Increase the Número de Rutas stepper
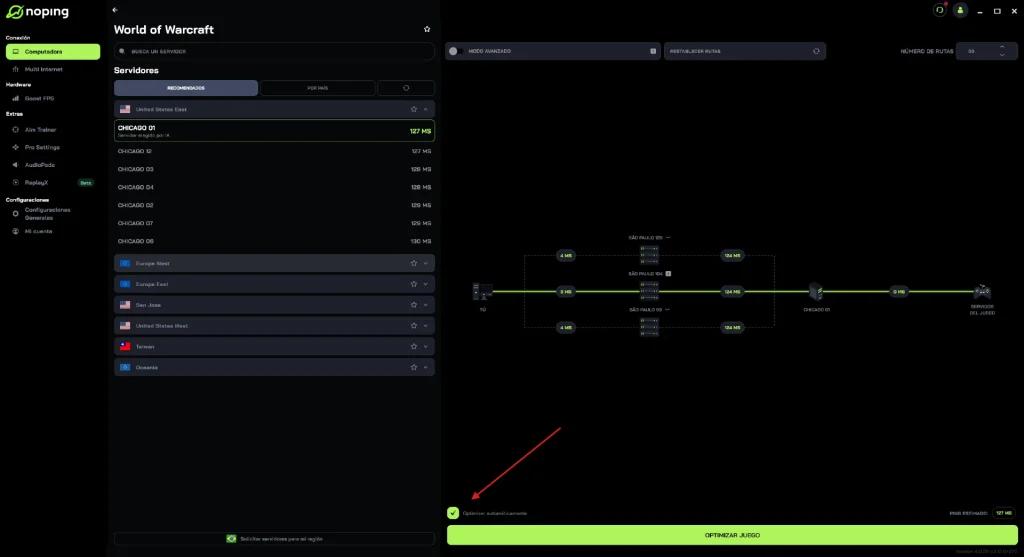1024x557 pixels. click(x=1002, y=47)
